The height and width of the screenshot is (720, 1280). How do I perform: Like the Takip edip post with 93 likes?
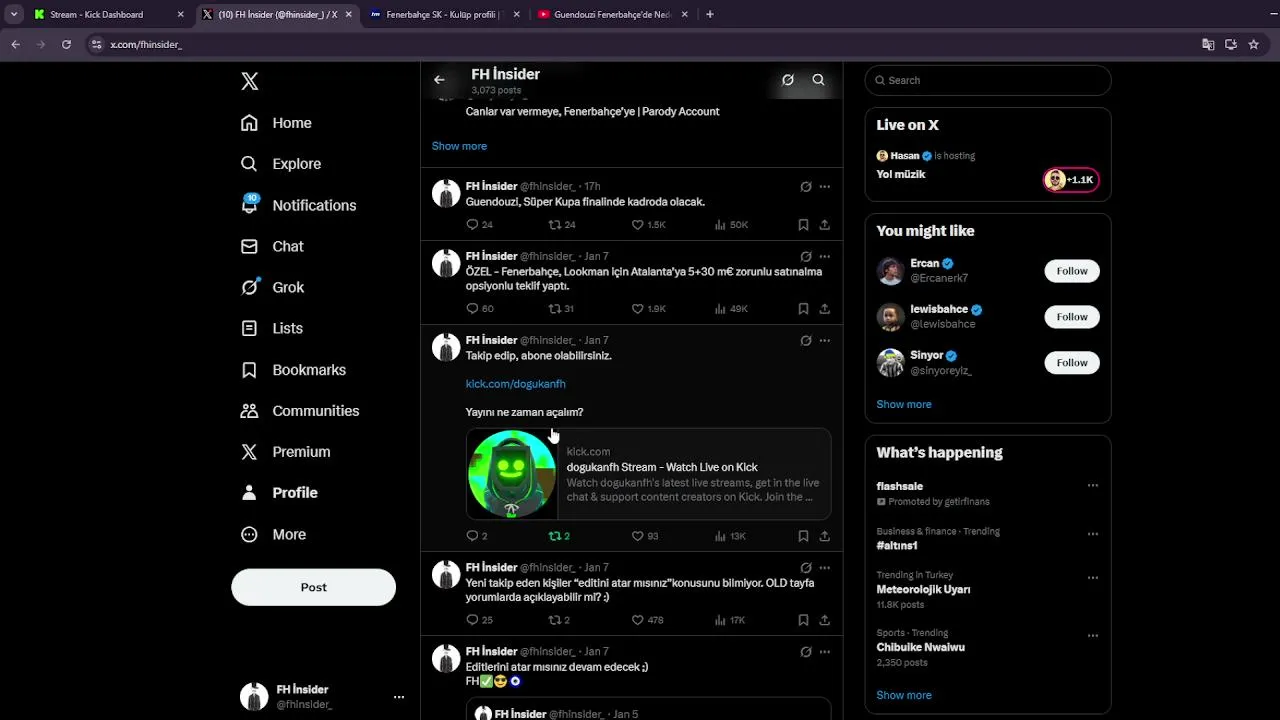[645, 536]
